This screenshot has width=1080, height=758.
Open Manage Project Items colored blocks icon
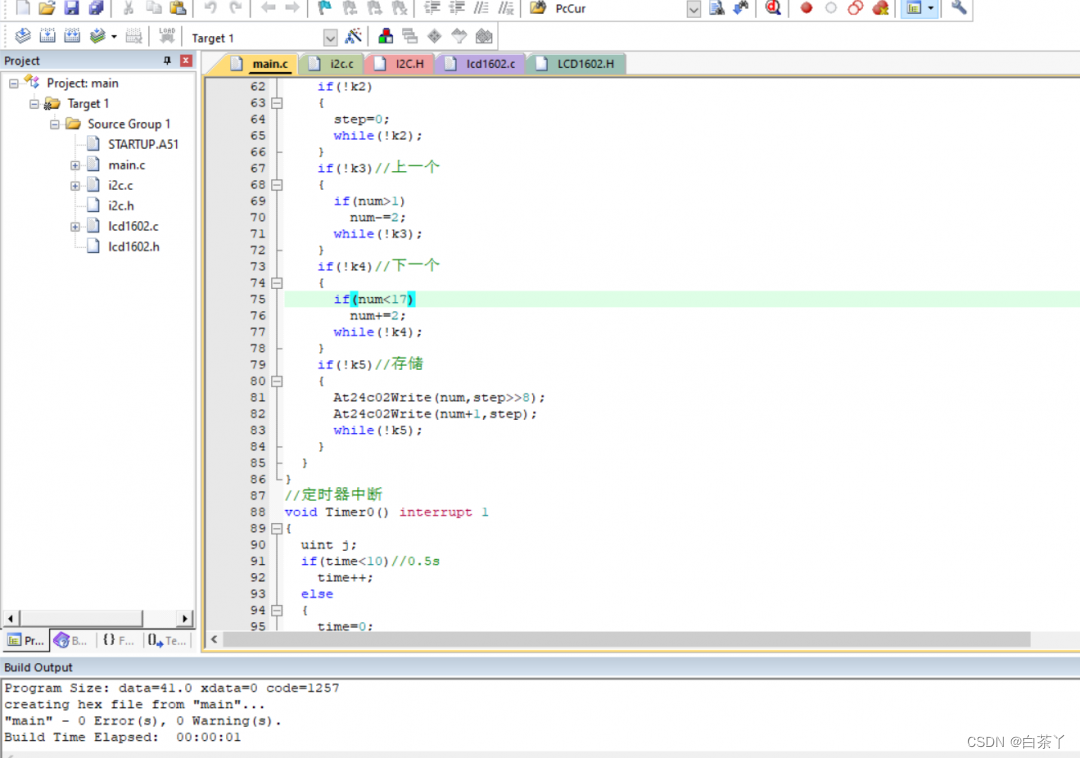tap(385, 37)
